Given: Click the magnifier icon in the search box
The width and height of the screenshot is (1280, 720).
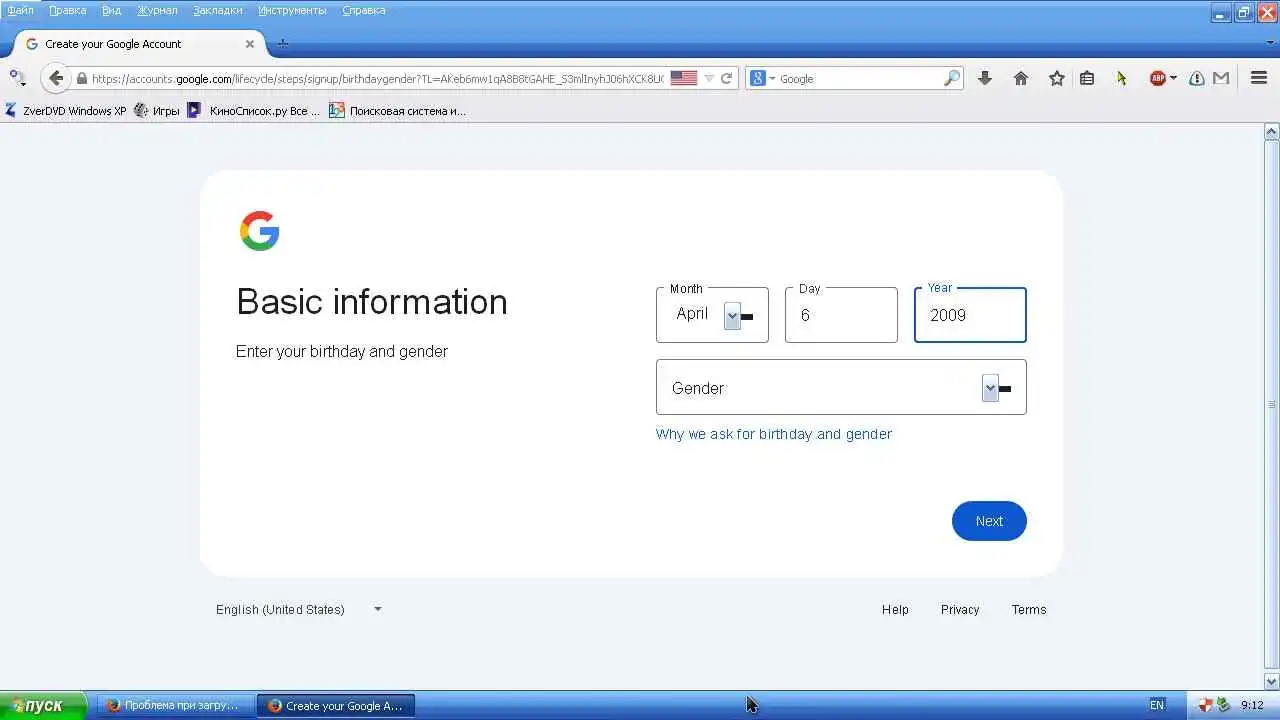Looking at the screenshot, I should point(952,78).
